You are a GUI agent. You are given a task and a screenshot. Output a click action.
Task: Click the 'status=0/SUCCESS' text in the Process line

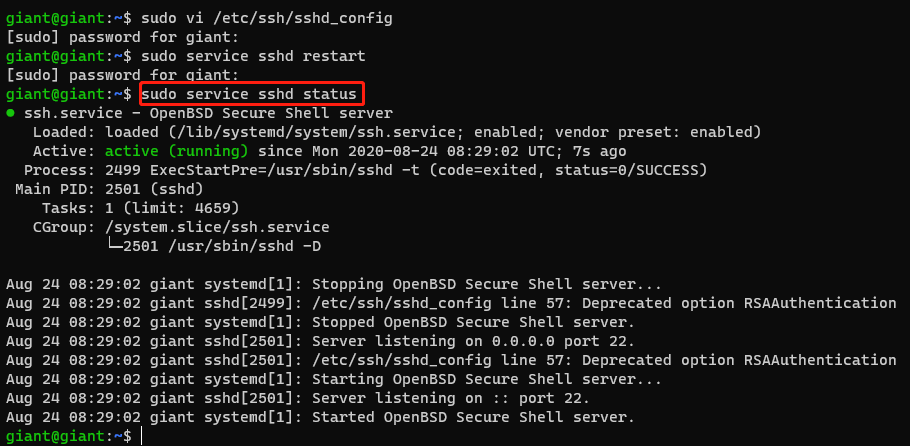click(627, 171)
